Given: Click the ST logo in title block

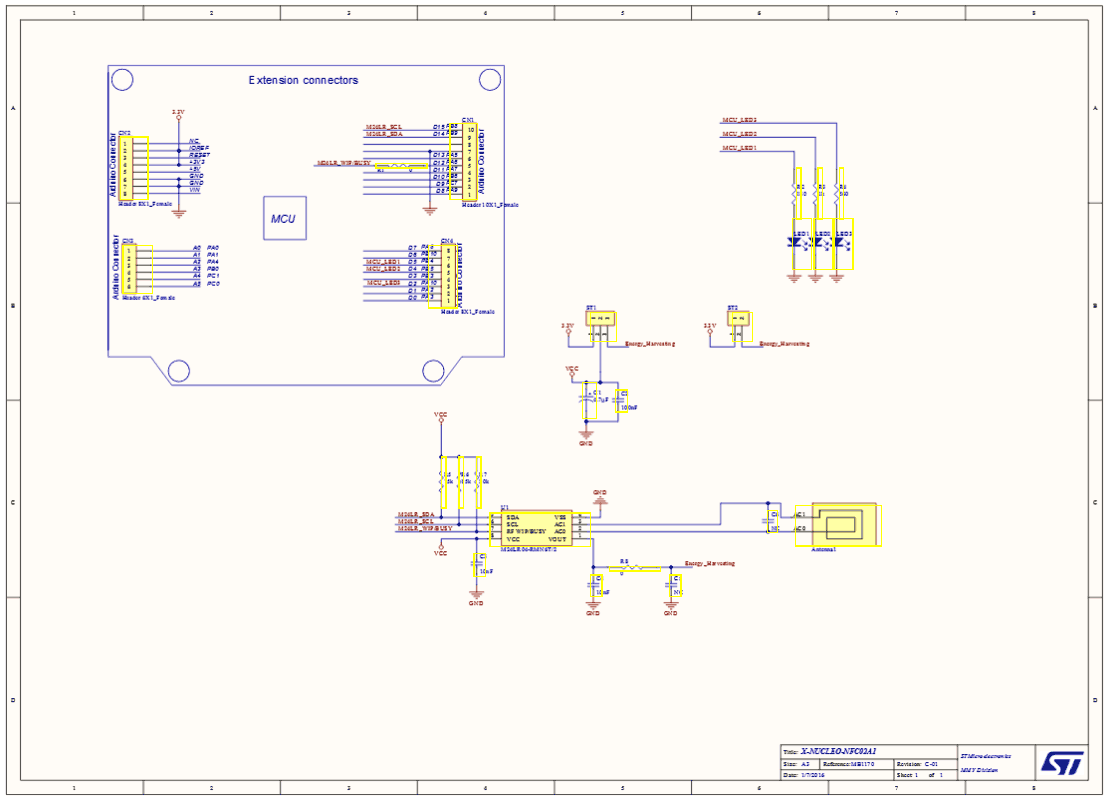Looking at the screenshot, I should (x=1062, y=763).
